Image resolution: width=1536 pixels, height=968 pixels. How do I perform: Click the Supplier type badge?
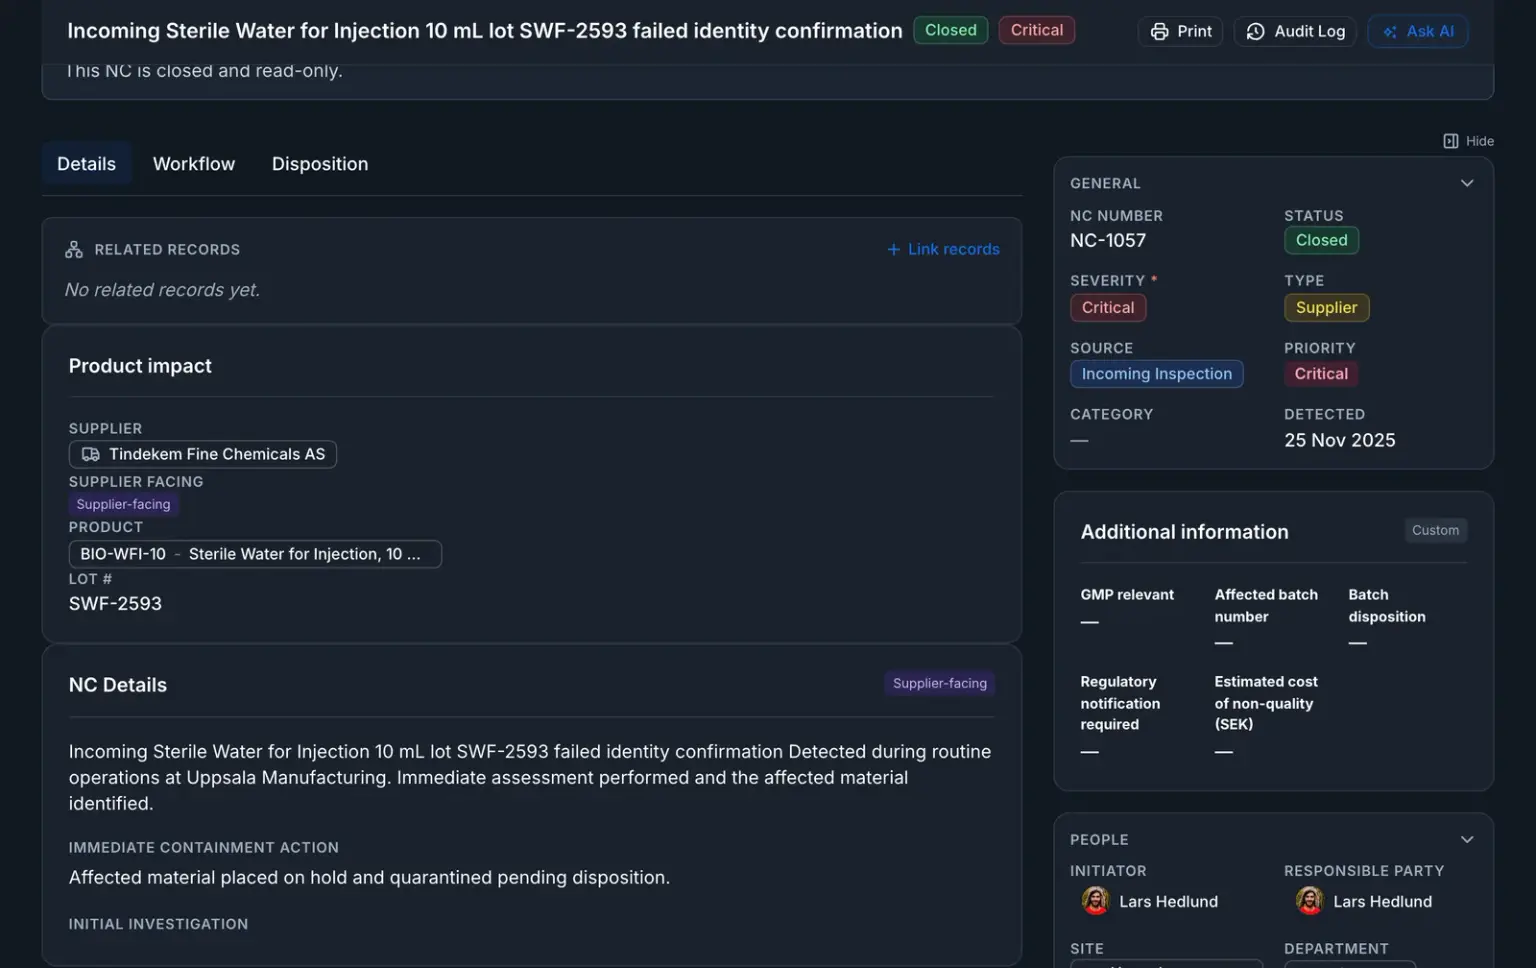[1326, 308]
